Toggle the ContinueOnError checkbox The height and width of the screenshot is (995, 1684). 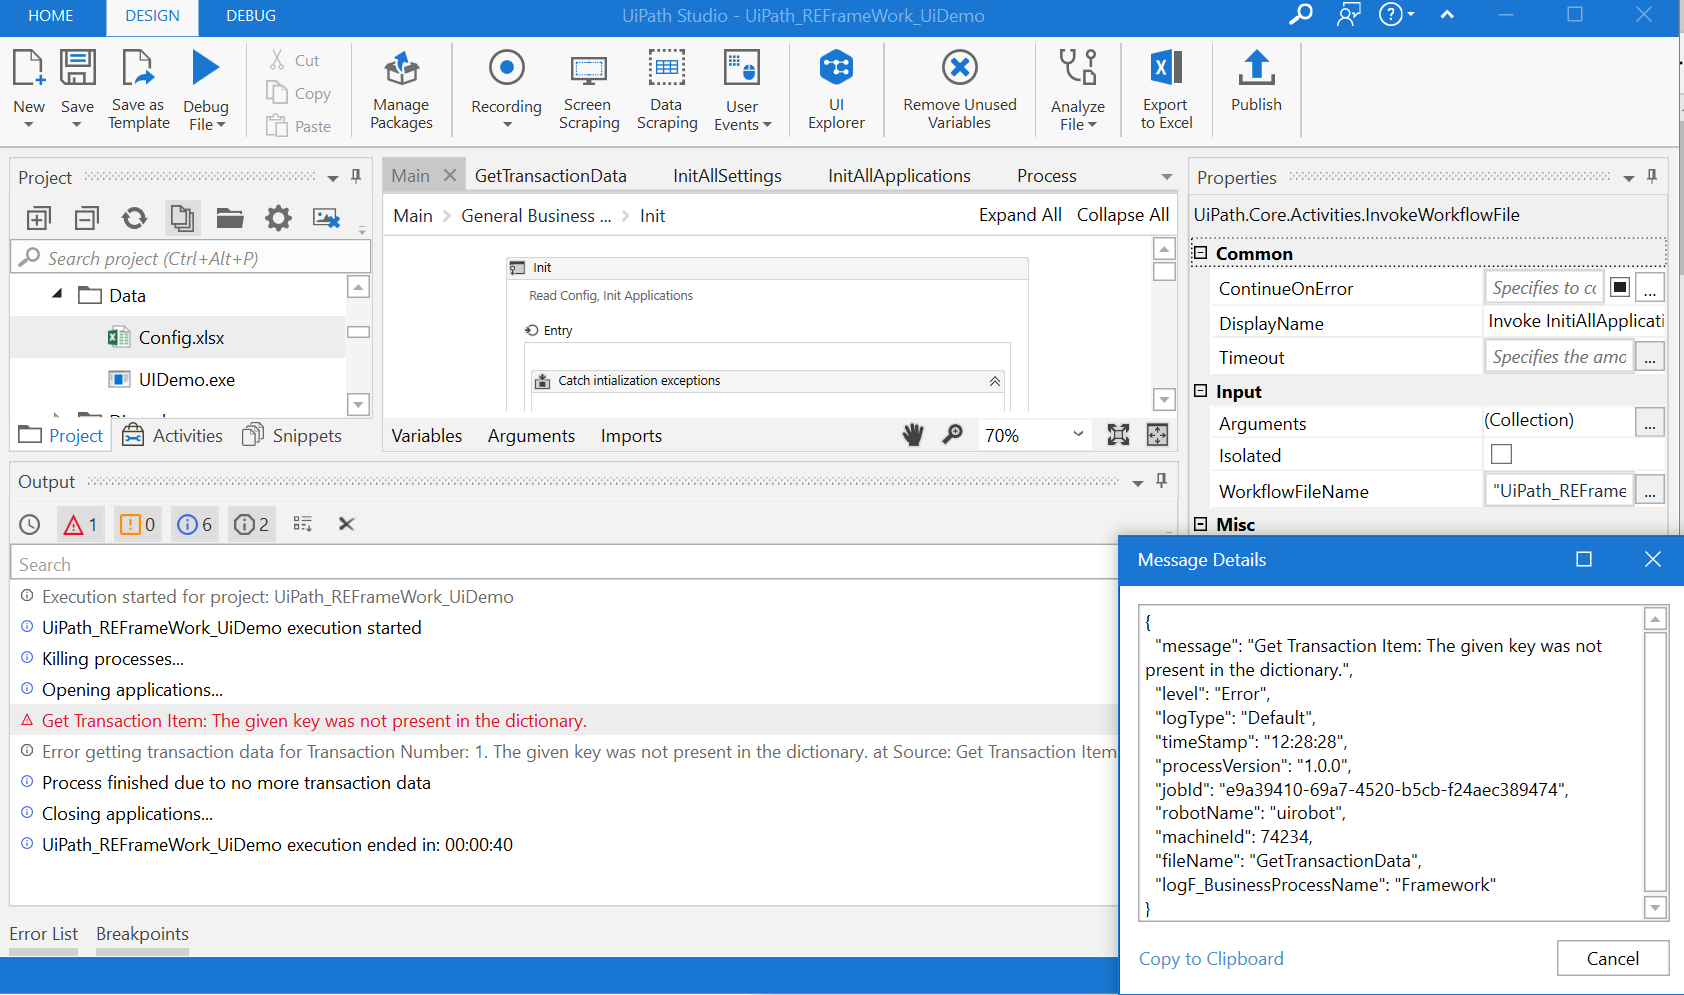coord(1620,287)
